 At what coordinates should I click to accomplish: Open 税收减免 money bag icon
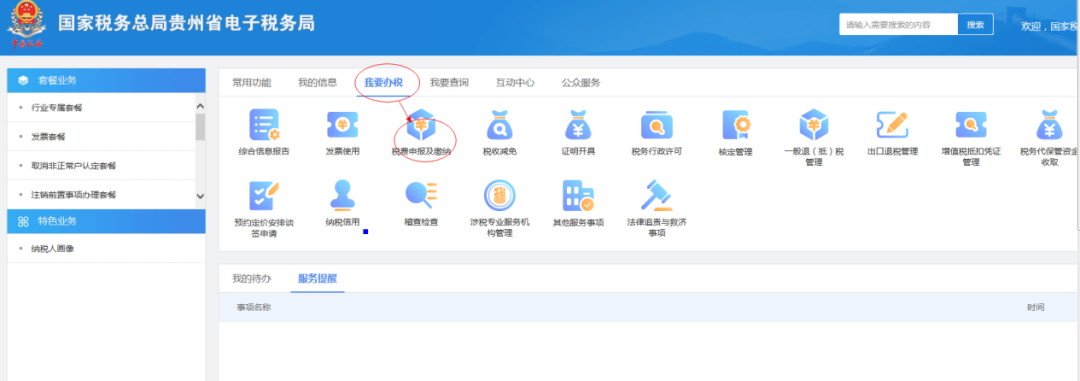499,125
